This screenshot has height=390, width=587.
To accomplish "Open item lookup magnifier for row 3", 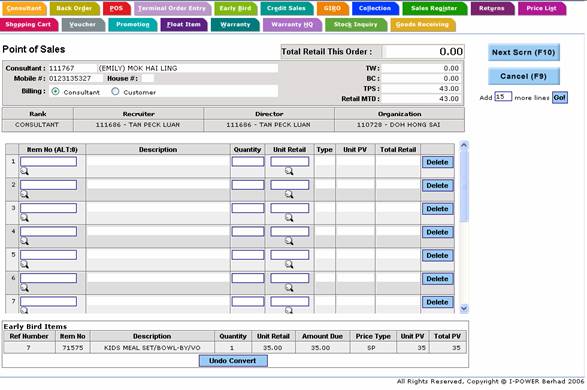I will [24, 218].
